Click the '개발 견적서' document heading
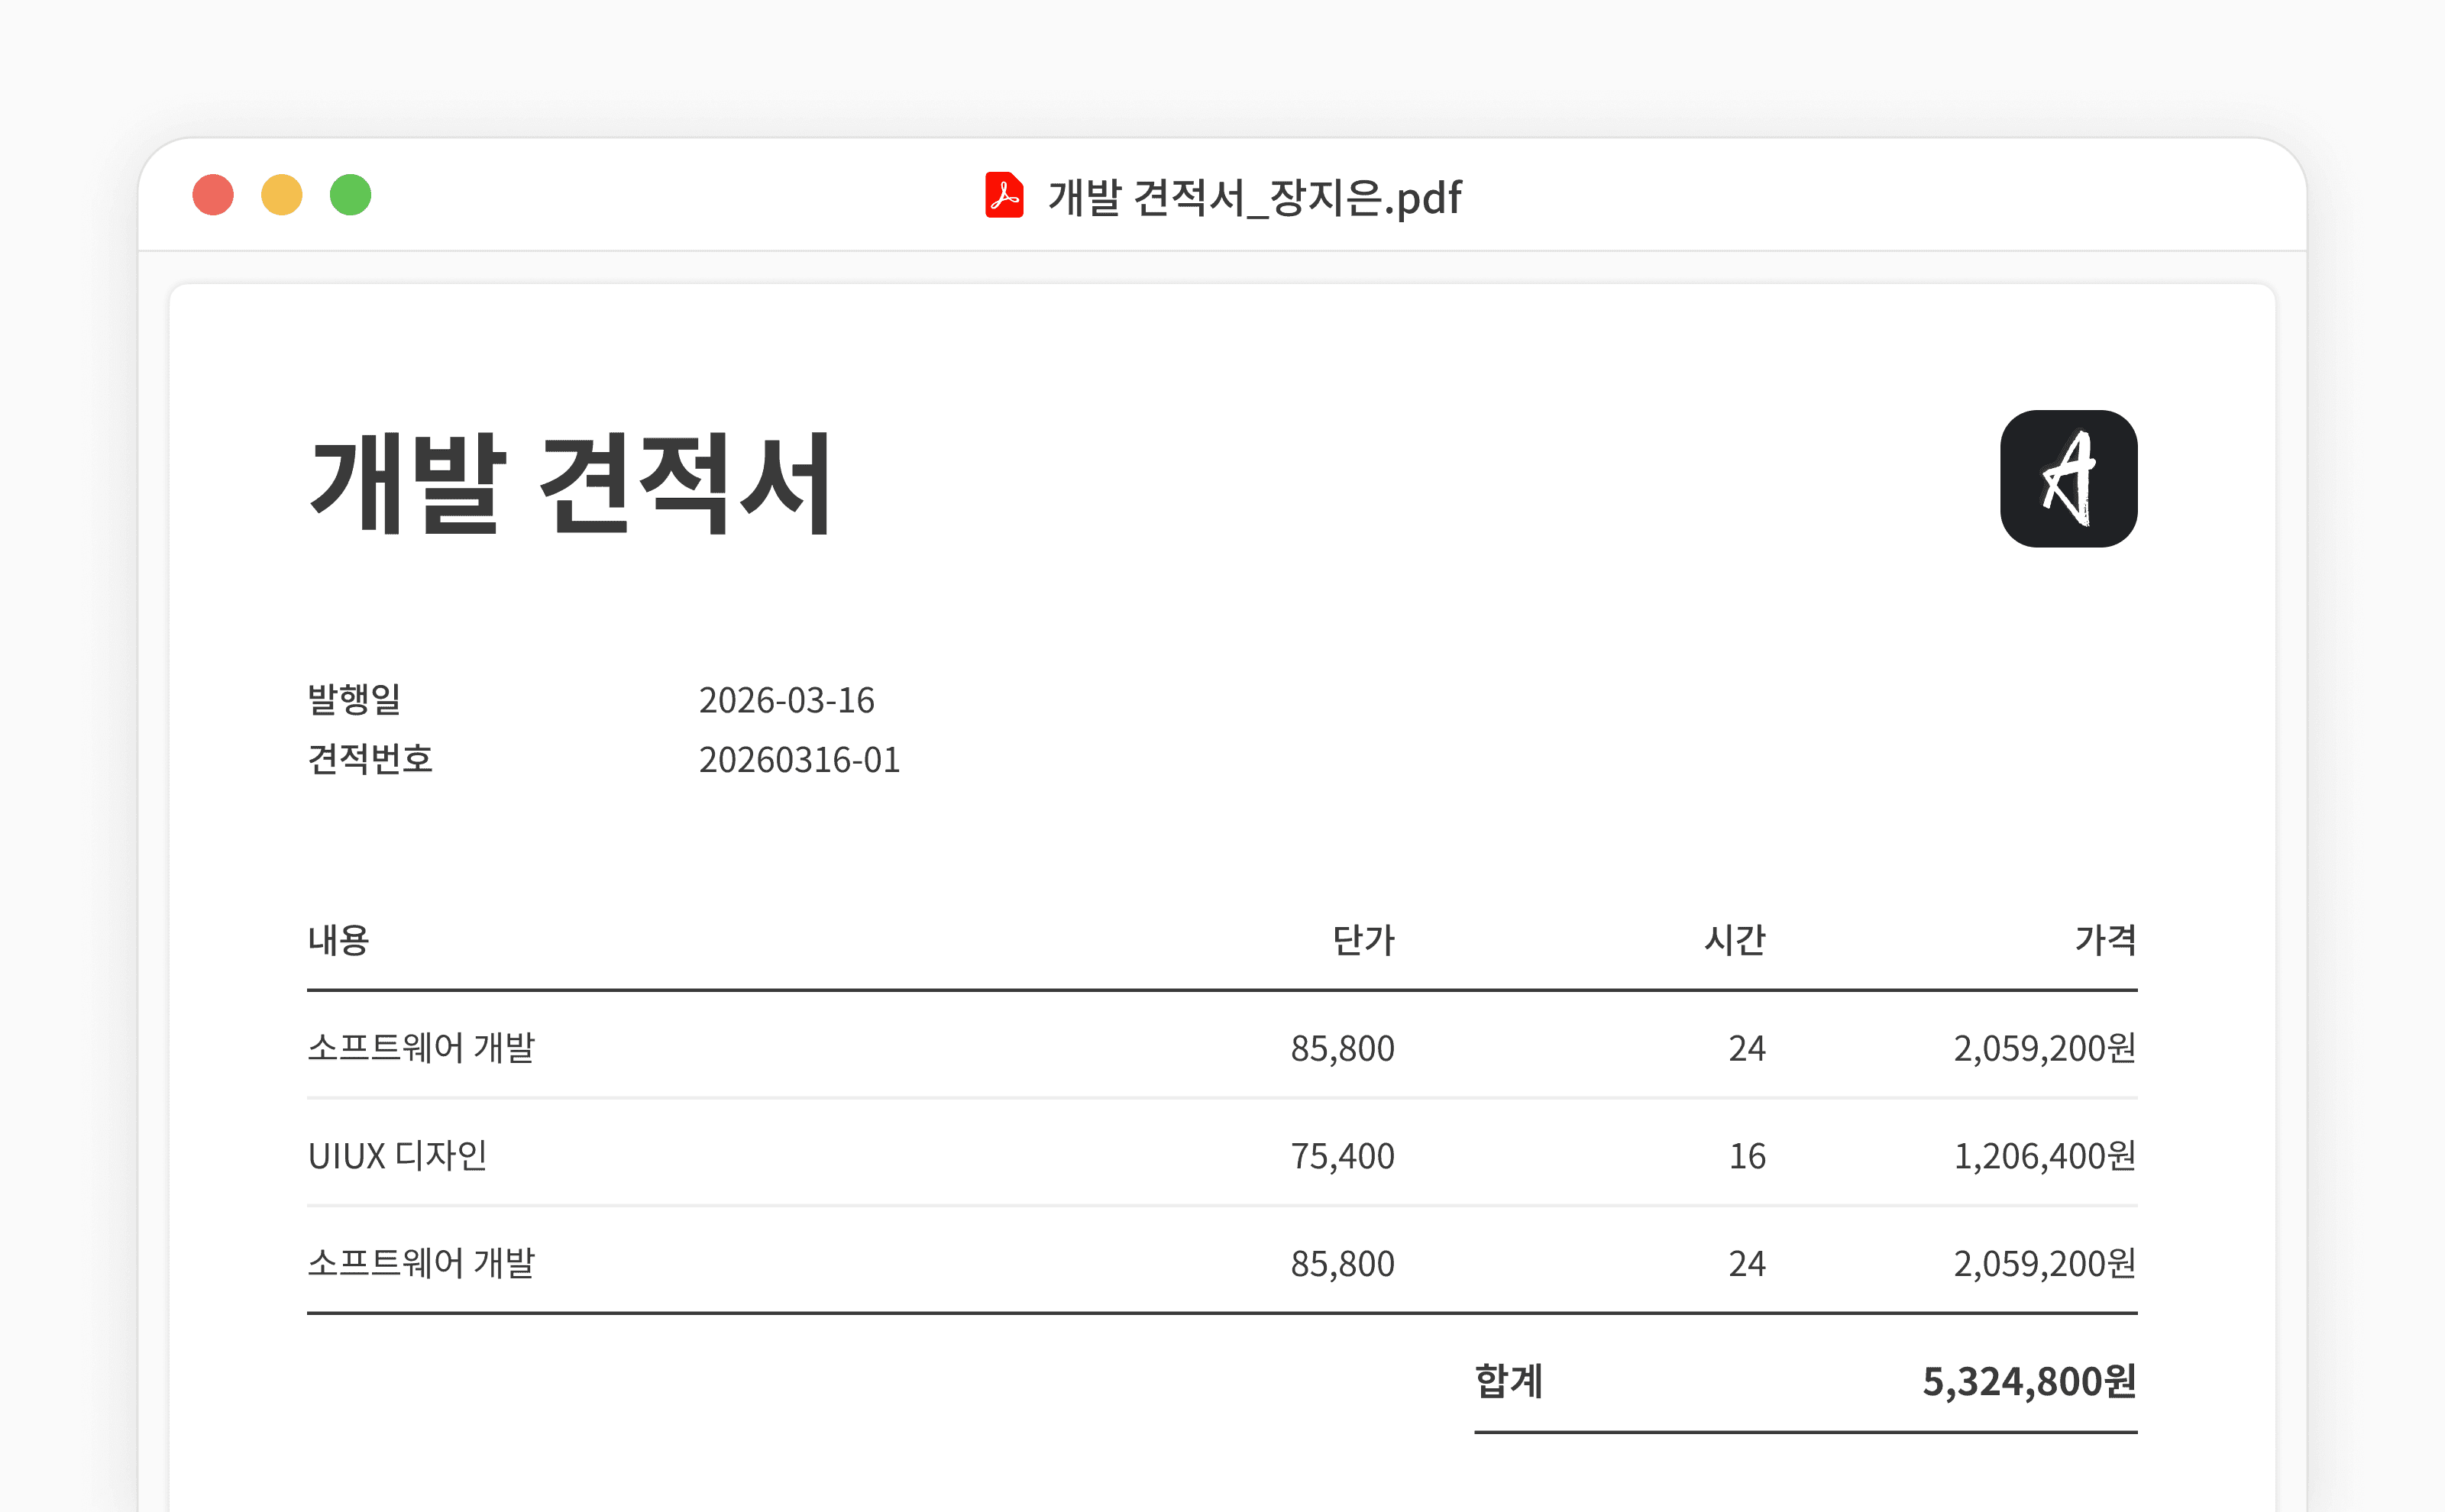The height and width of the screenshot is (1512, 2445). click(570, 484)
